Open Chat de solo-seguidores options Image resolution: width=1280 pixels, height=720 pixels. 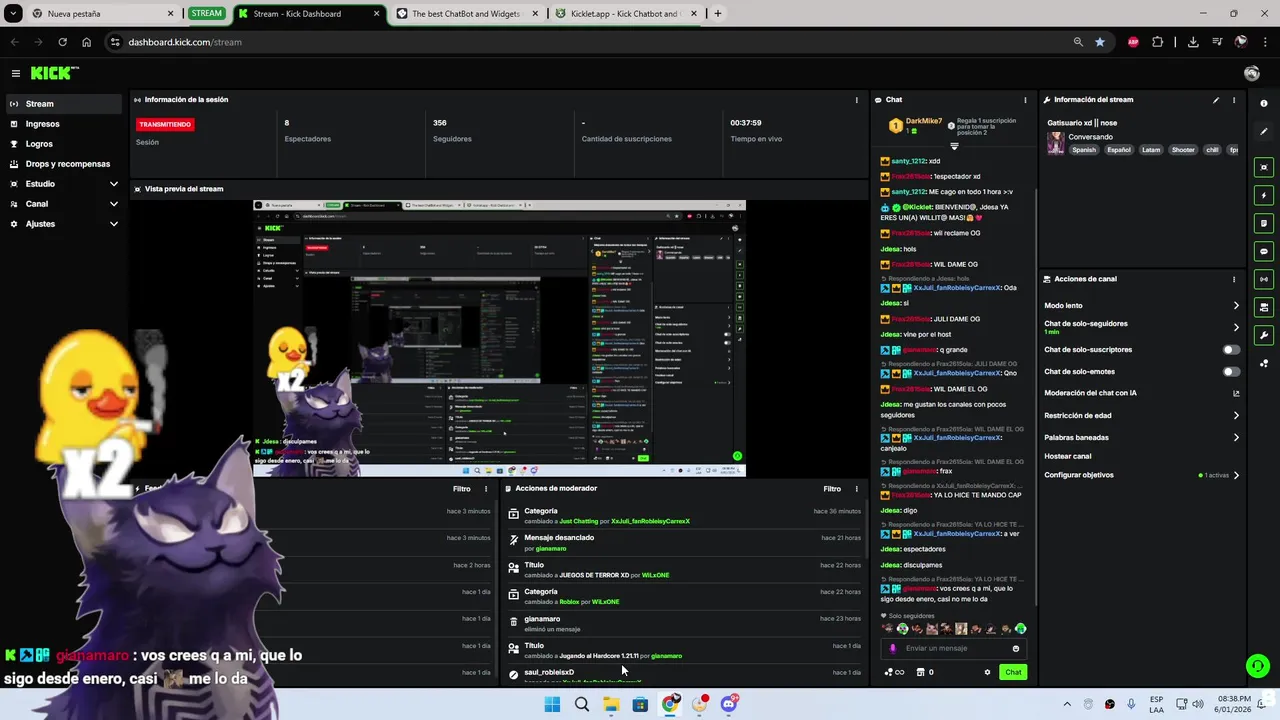tap(1141, 327)
